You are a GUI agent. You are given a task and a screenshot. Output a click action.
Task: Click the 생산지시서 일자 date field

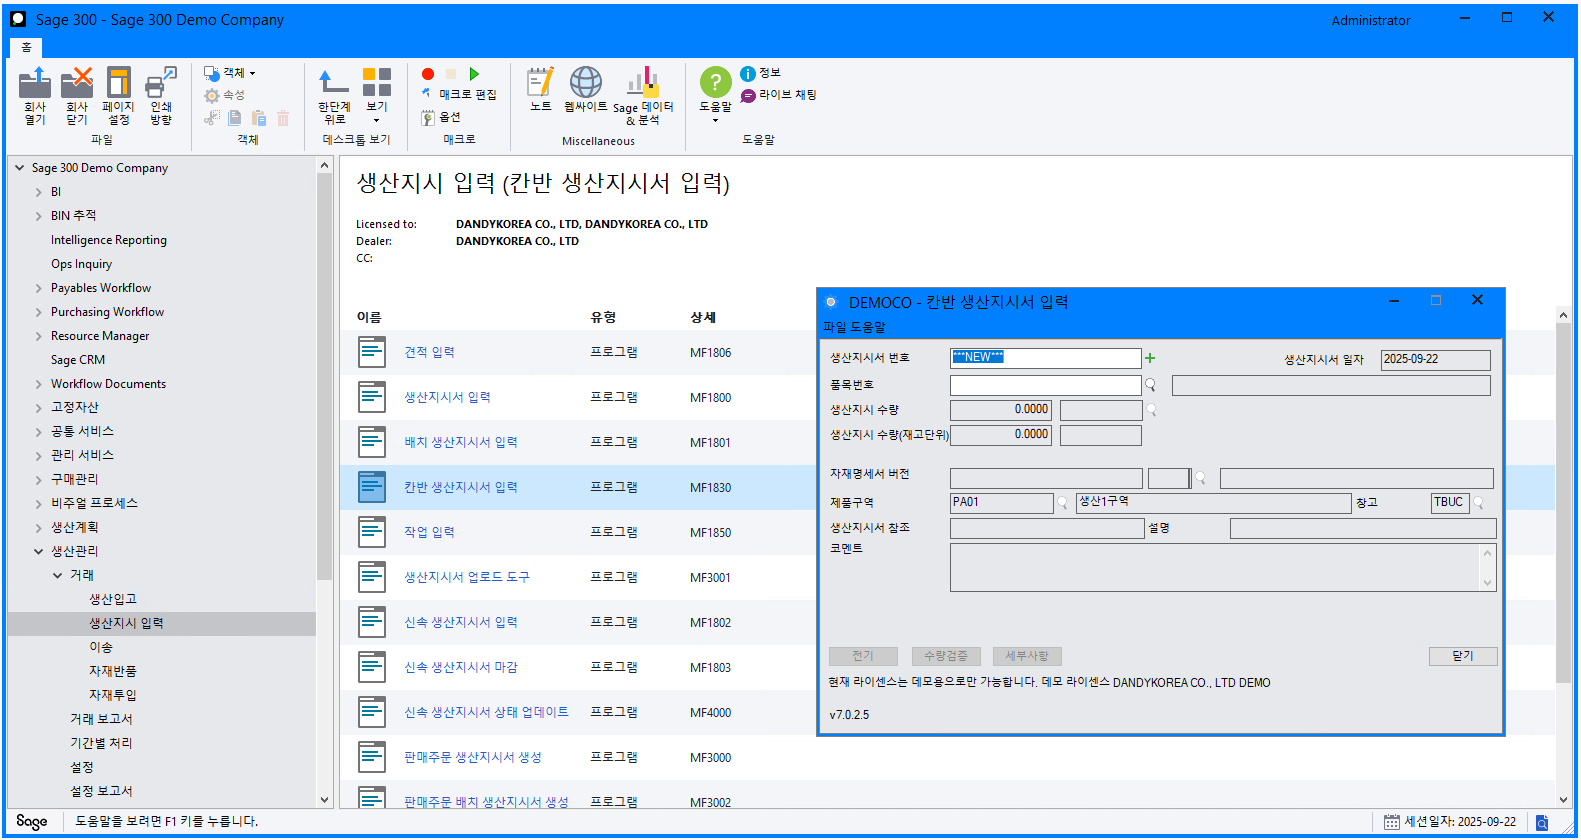click(x=1435, y=359)
